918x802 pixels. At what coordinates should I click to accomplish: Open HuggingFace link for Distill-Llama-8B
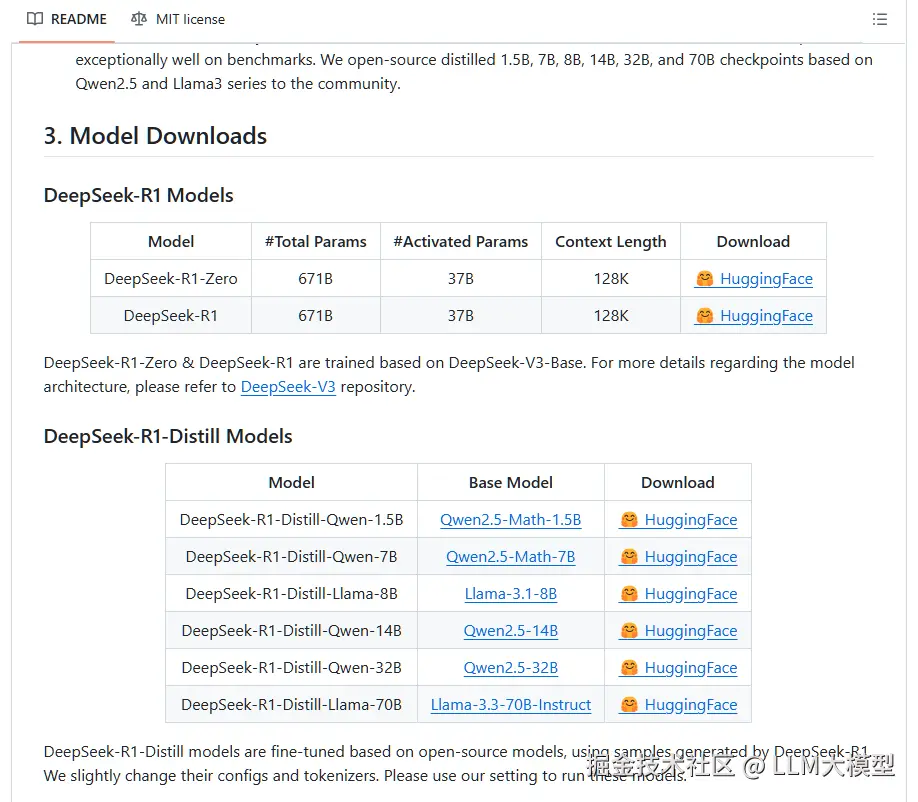point(678,594)
